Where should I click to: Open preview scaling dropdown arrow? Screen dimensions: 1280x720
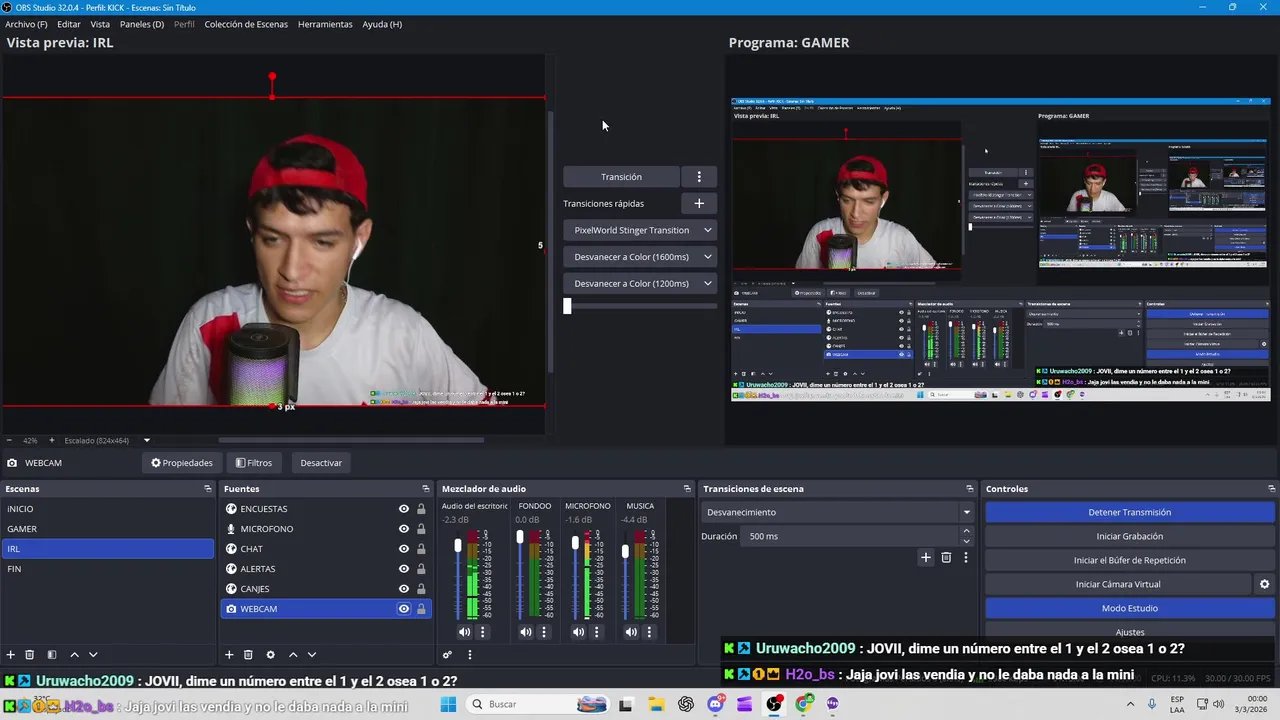[146, 440]
